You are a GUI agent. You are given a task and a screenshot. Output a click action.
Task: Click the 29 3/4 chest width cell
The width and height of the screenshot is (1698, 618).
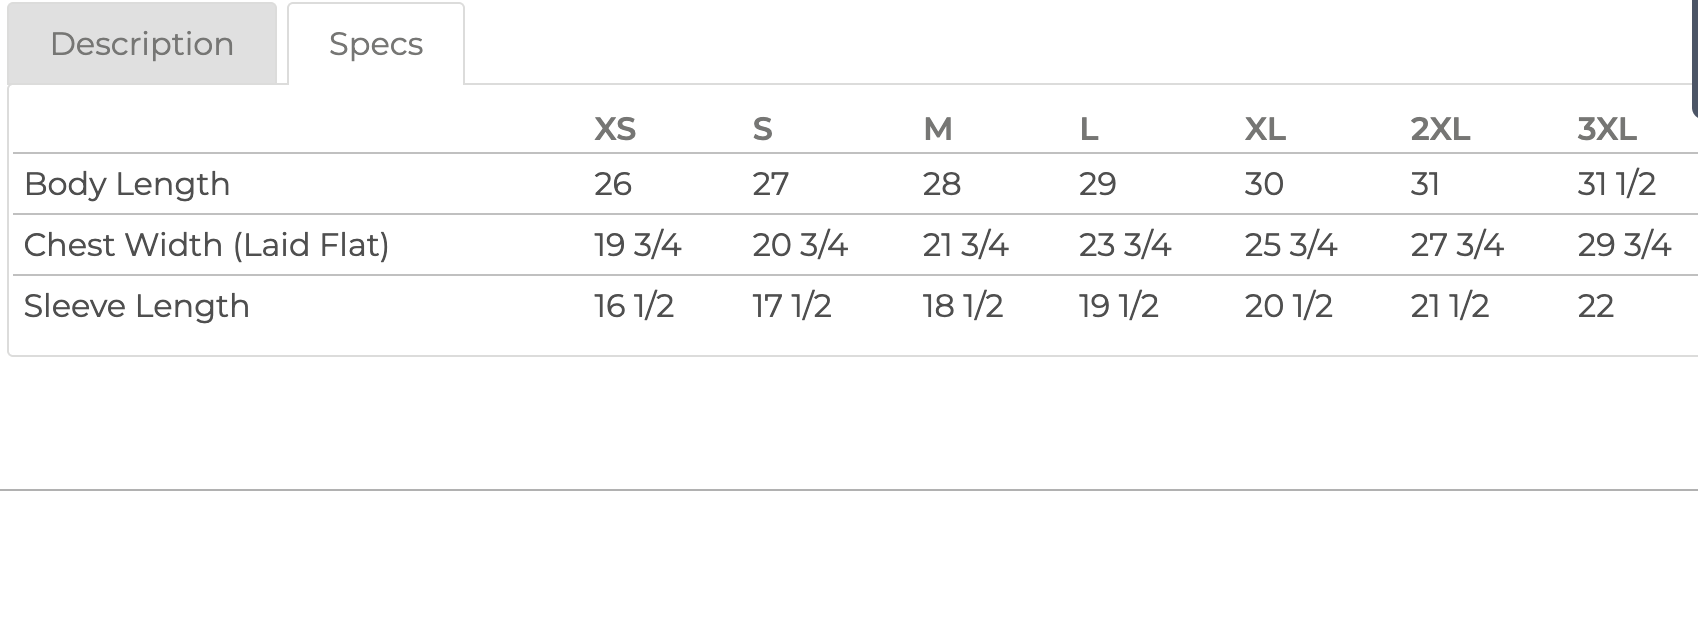1624,245
